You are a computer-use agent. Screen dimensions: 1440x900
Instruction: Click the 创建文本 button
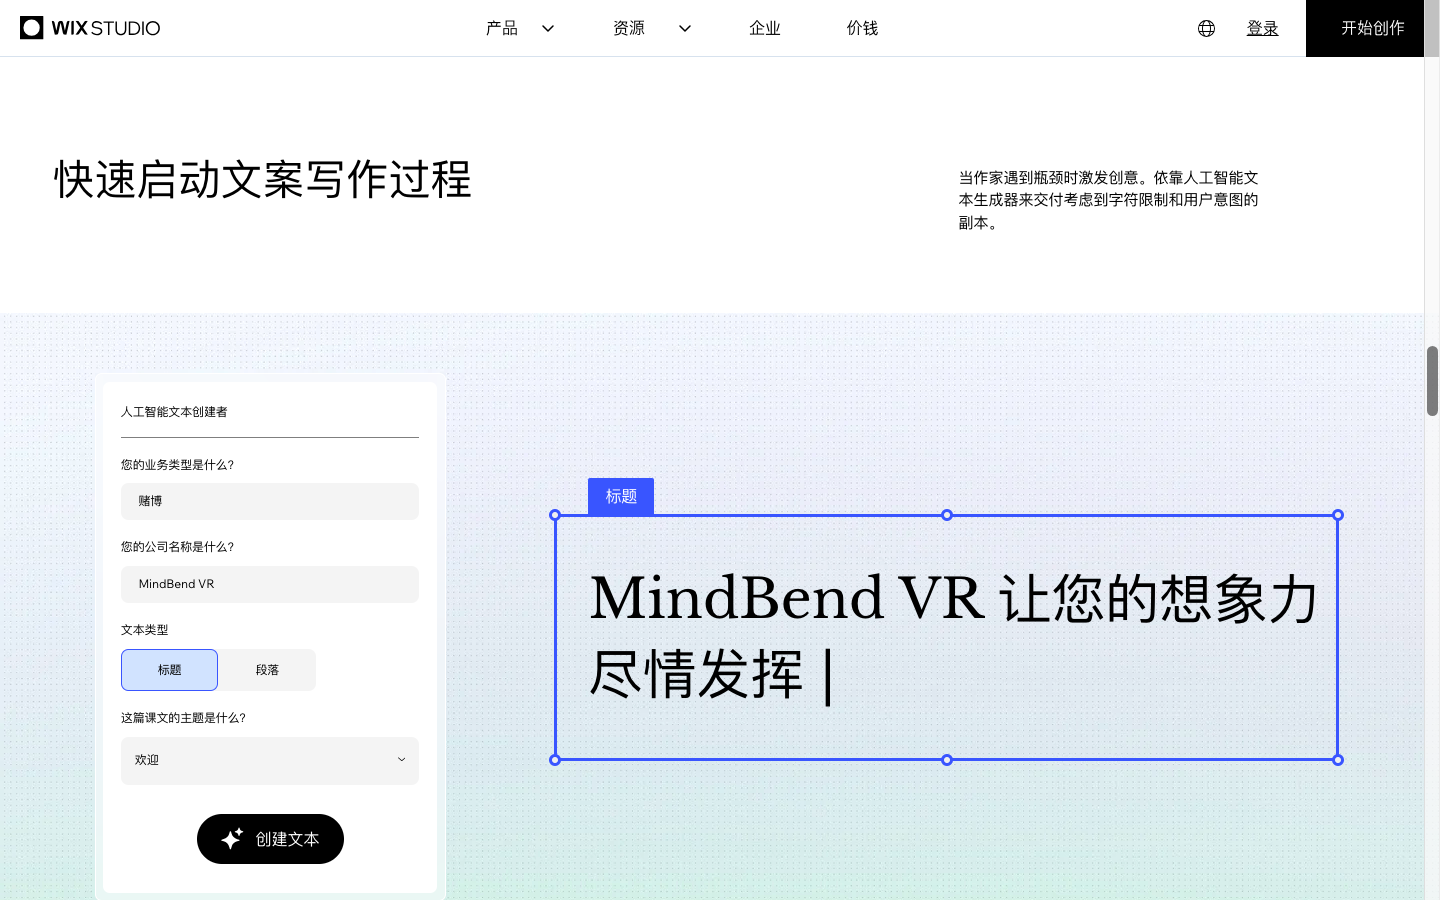click(x=270, y=839)
